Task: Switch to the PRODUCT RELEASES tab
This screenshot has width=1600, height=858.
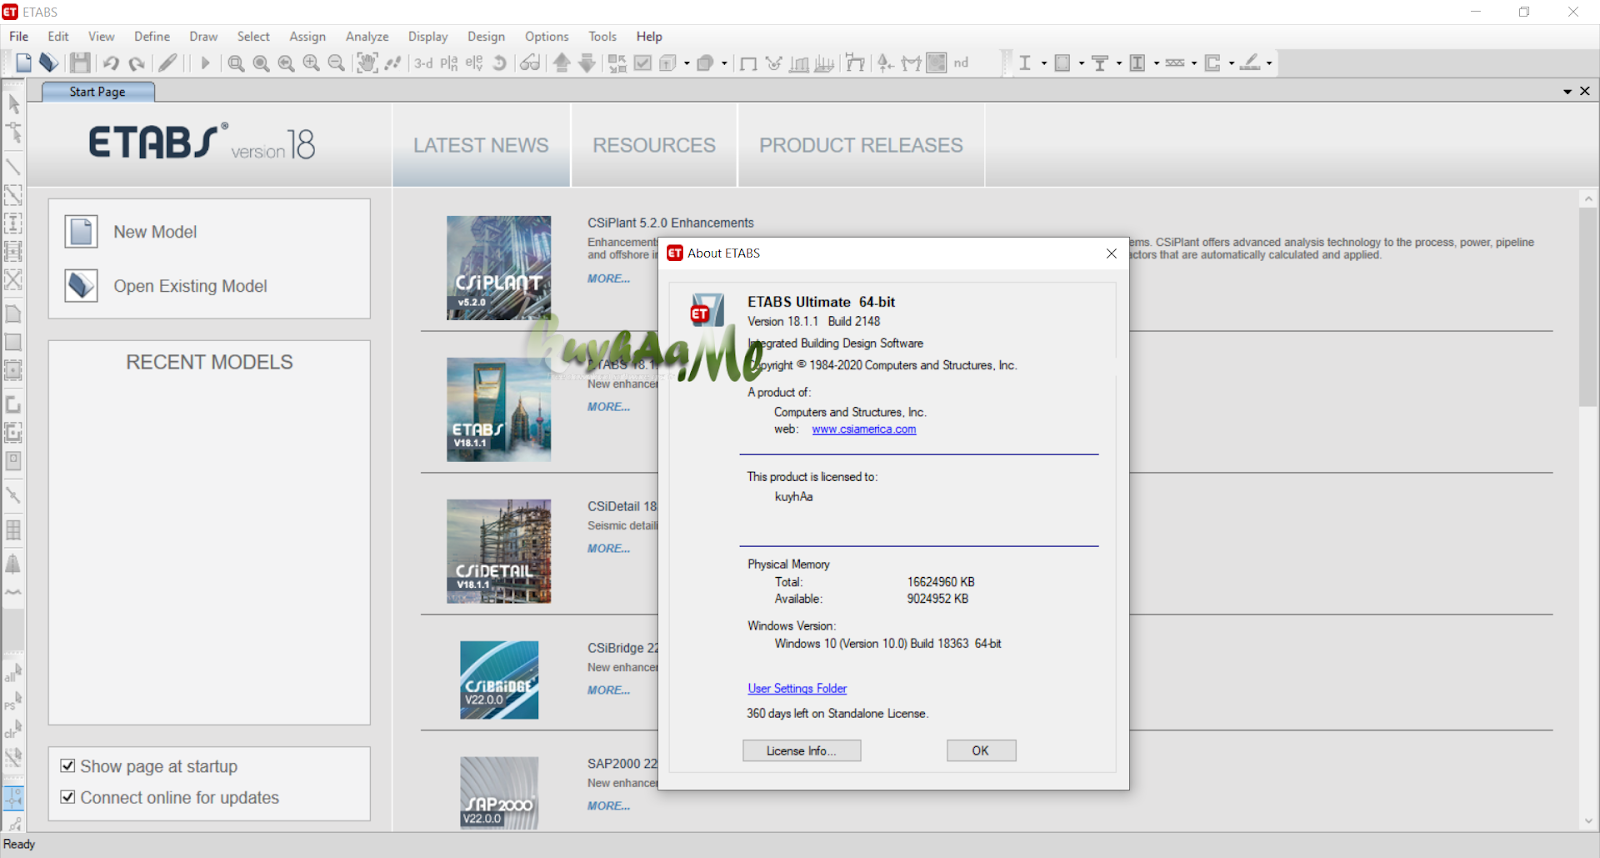Action: 861,145
